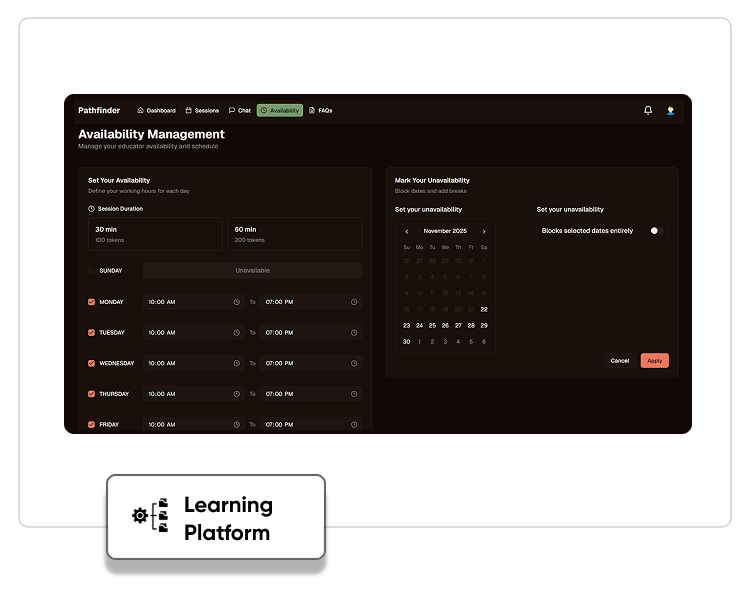750x600 pixels.
Task: Click the notifications bell icon
Action: (648, 110)
